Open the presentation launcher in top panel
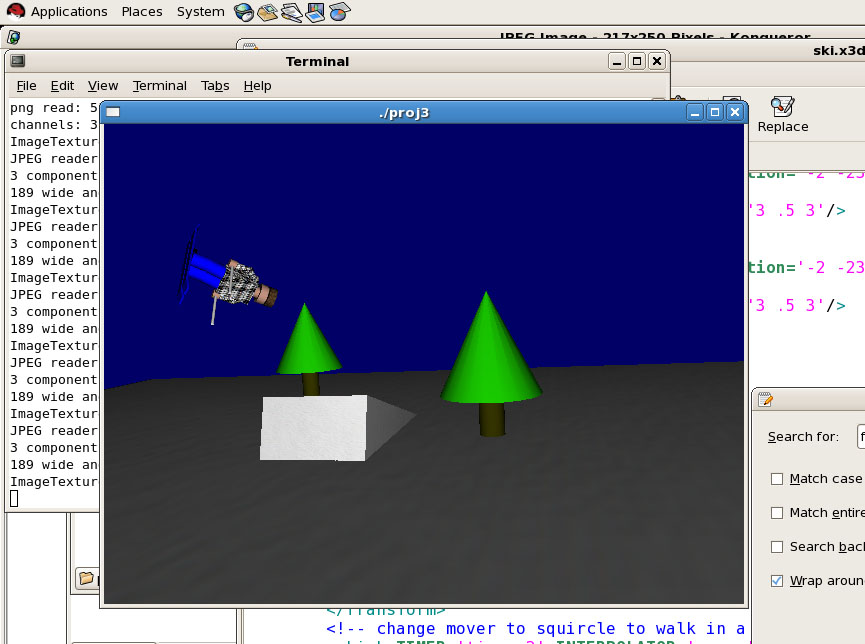This screenshot has height=644, width=865. (x=315, y=12)
